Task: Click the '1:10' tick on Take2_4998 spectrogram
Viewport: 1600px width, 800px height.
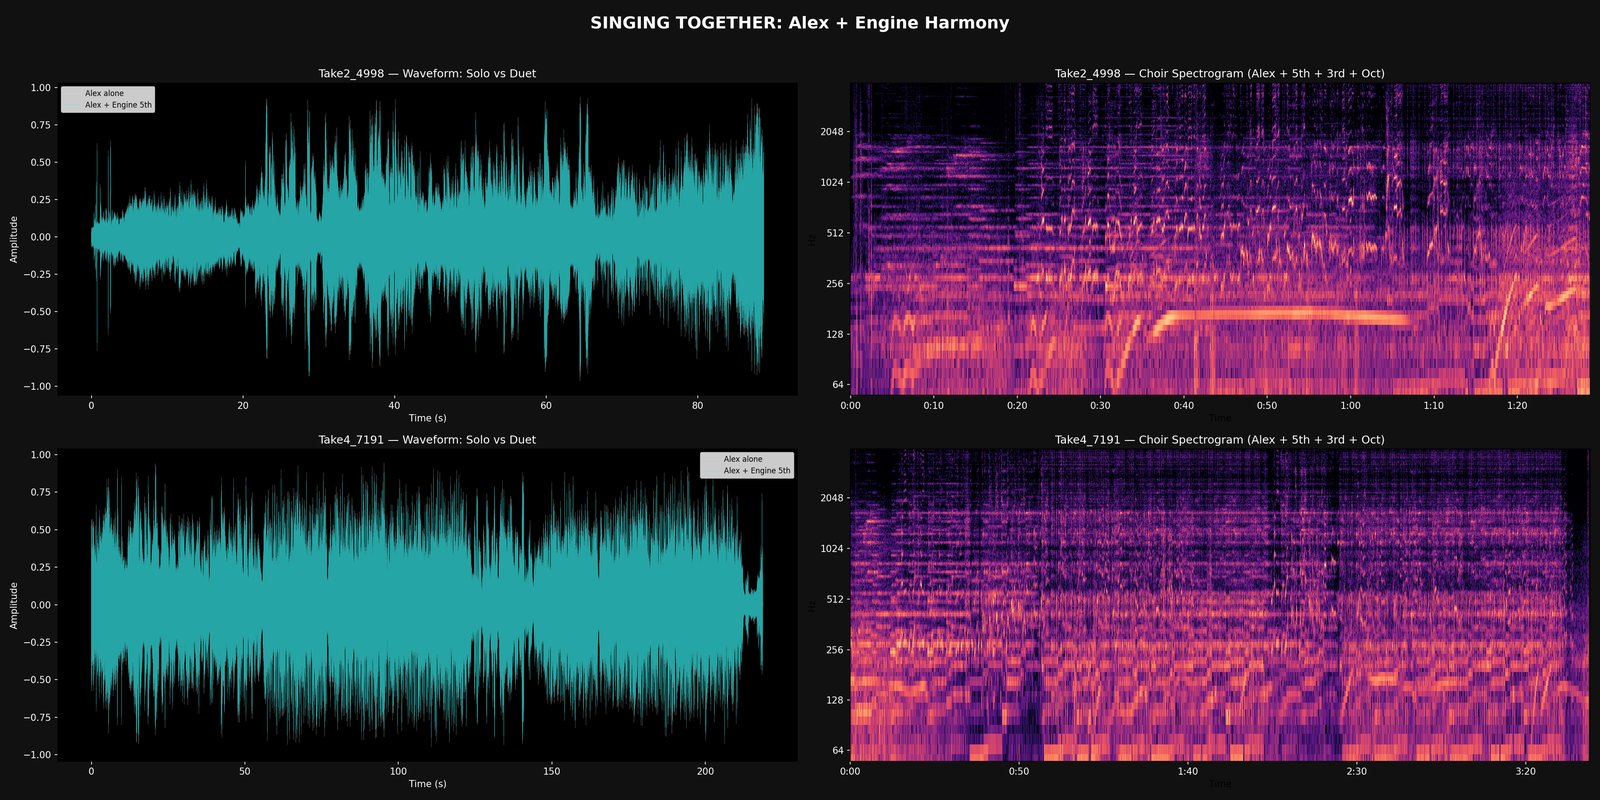Action: [1433, 405]
